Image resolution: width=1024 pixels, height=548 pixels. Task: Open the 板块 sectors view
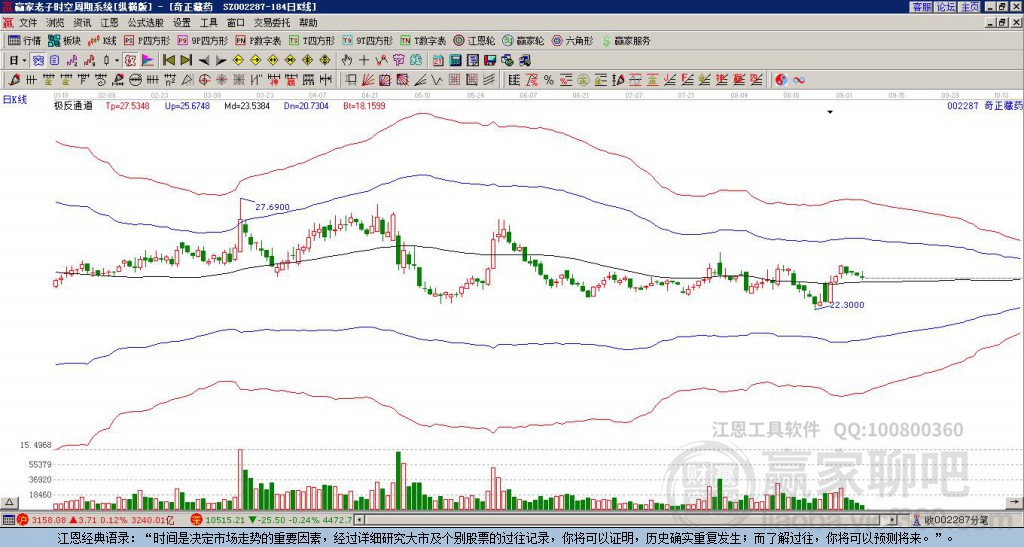64,40
